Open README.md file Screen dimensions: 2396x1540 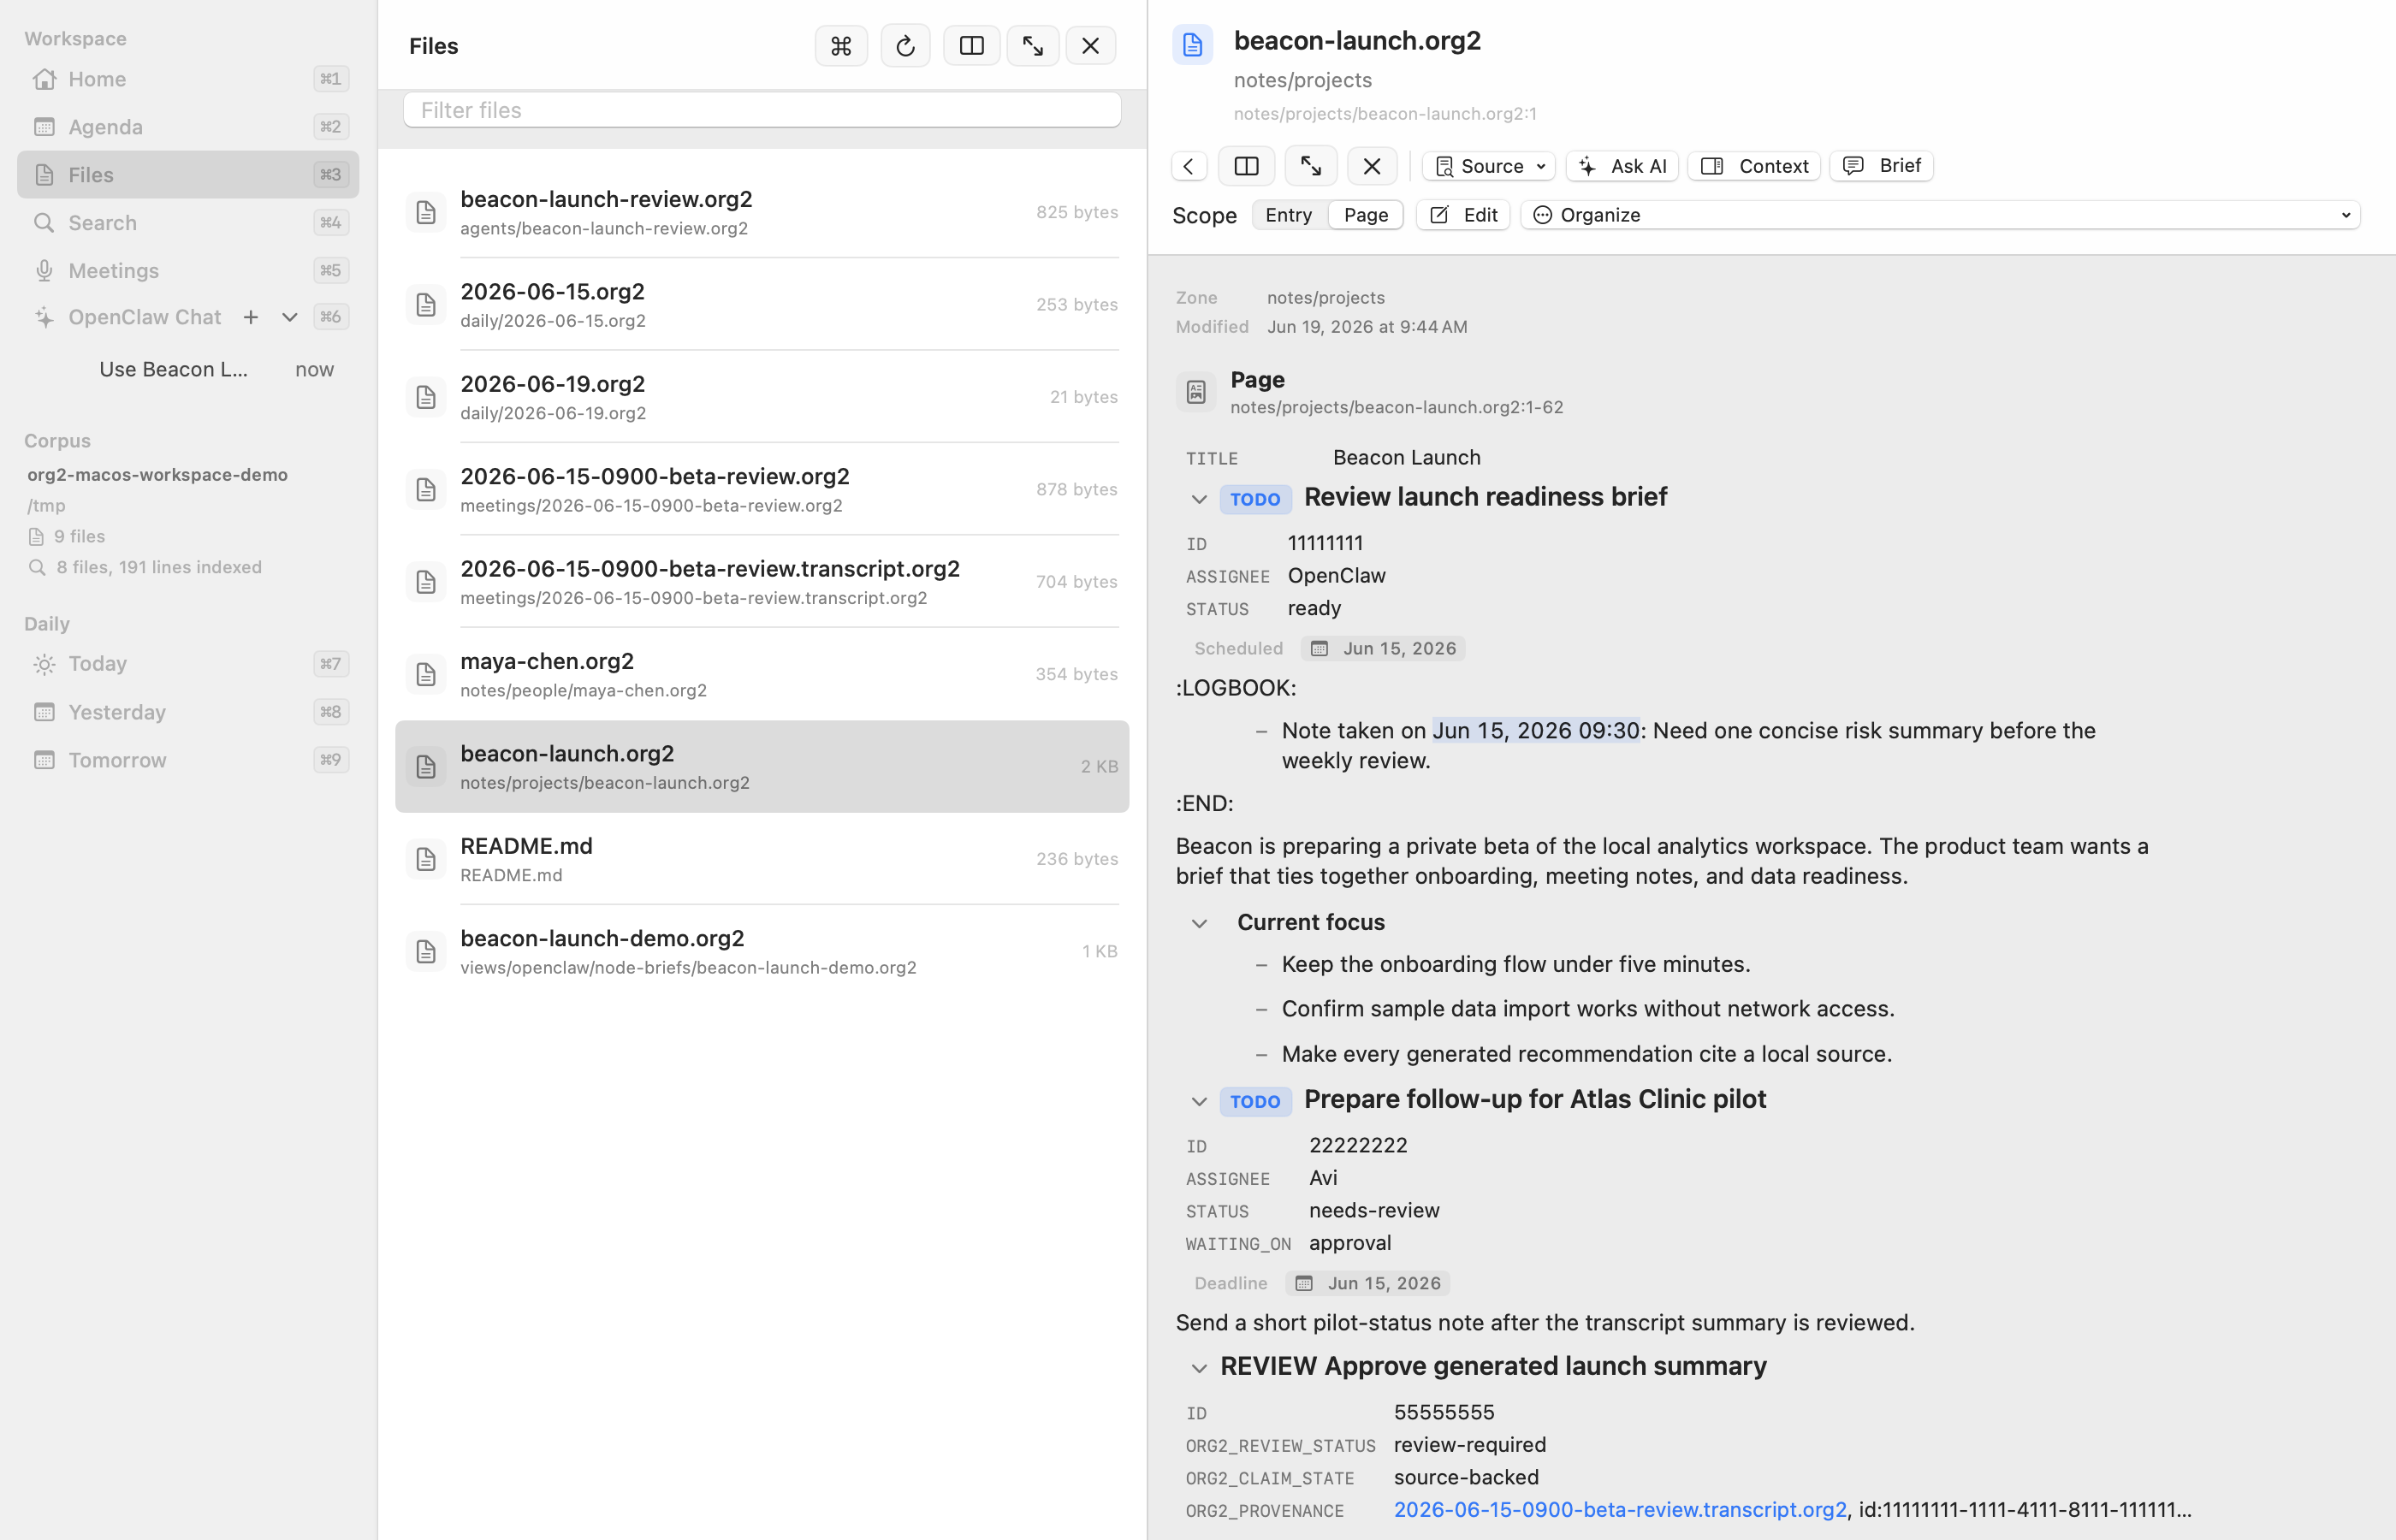pos(762,859)
